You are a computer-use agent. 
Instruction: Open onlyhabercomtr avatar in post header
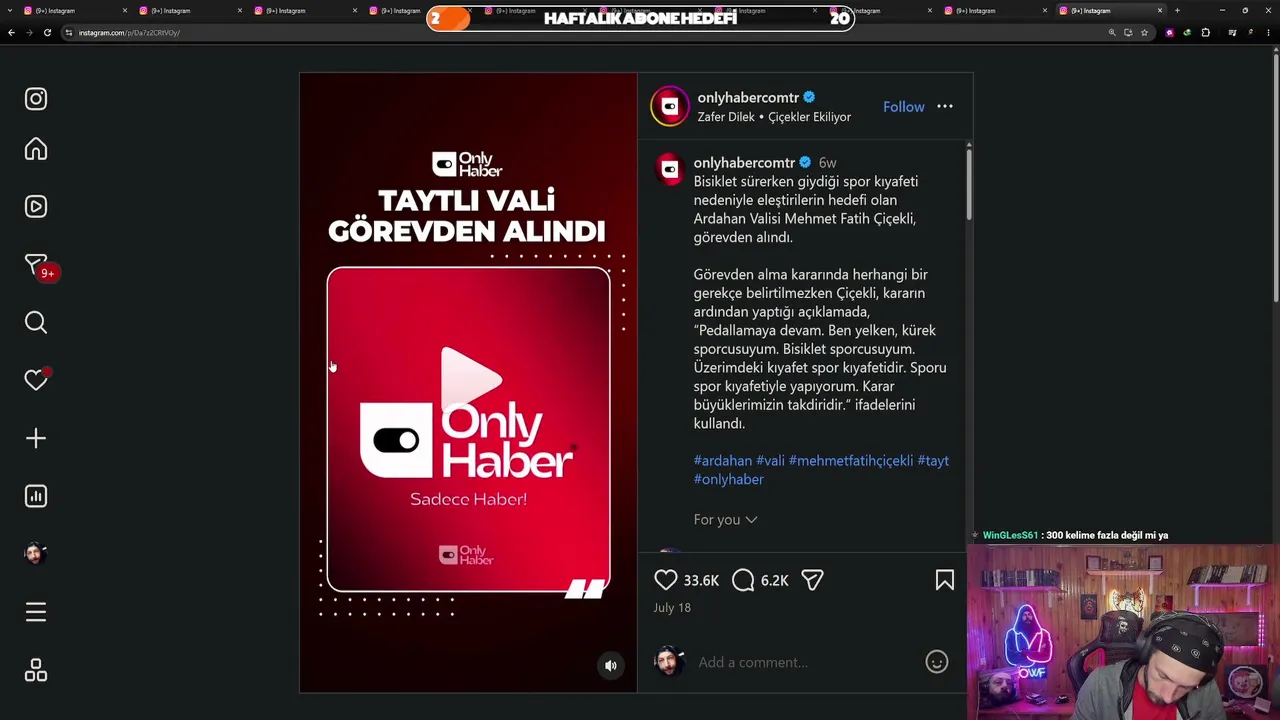click(670, 107)
